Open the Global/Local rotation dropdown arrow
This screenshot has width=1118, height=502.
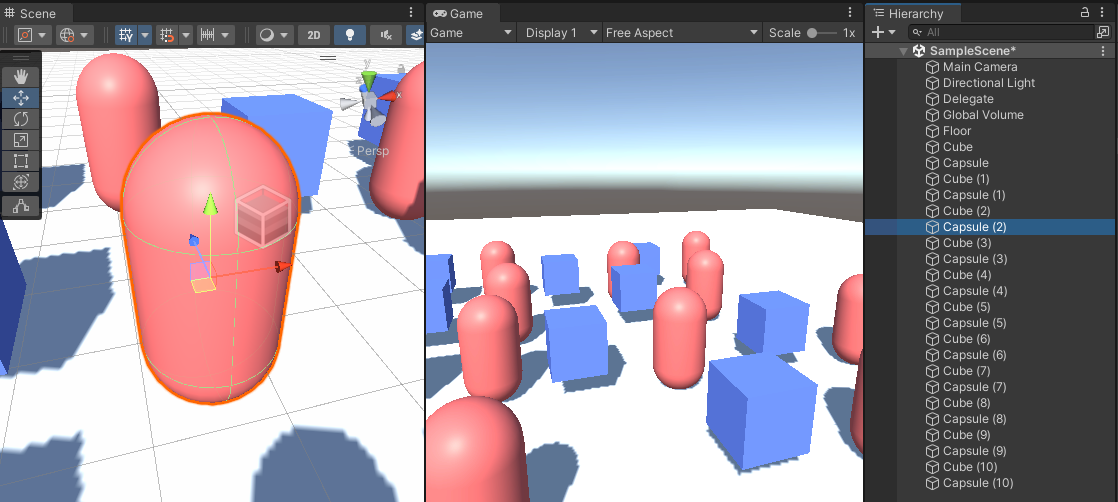pos(85,35)
